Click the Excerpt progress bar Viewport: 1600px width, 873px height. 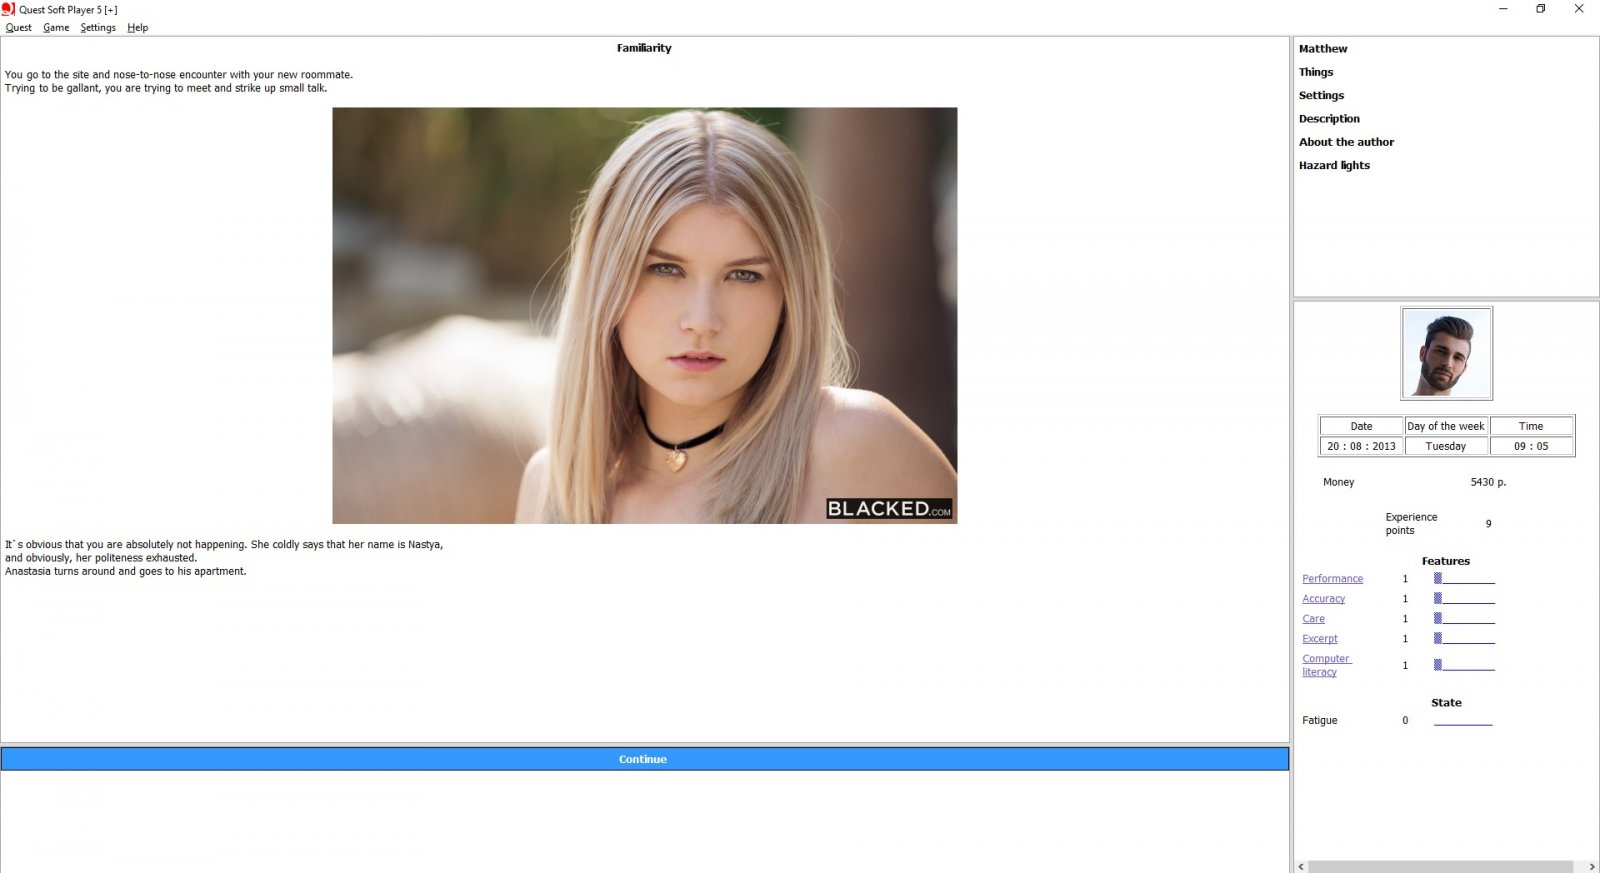pyautogui.click(x=1464, y=638)
